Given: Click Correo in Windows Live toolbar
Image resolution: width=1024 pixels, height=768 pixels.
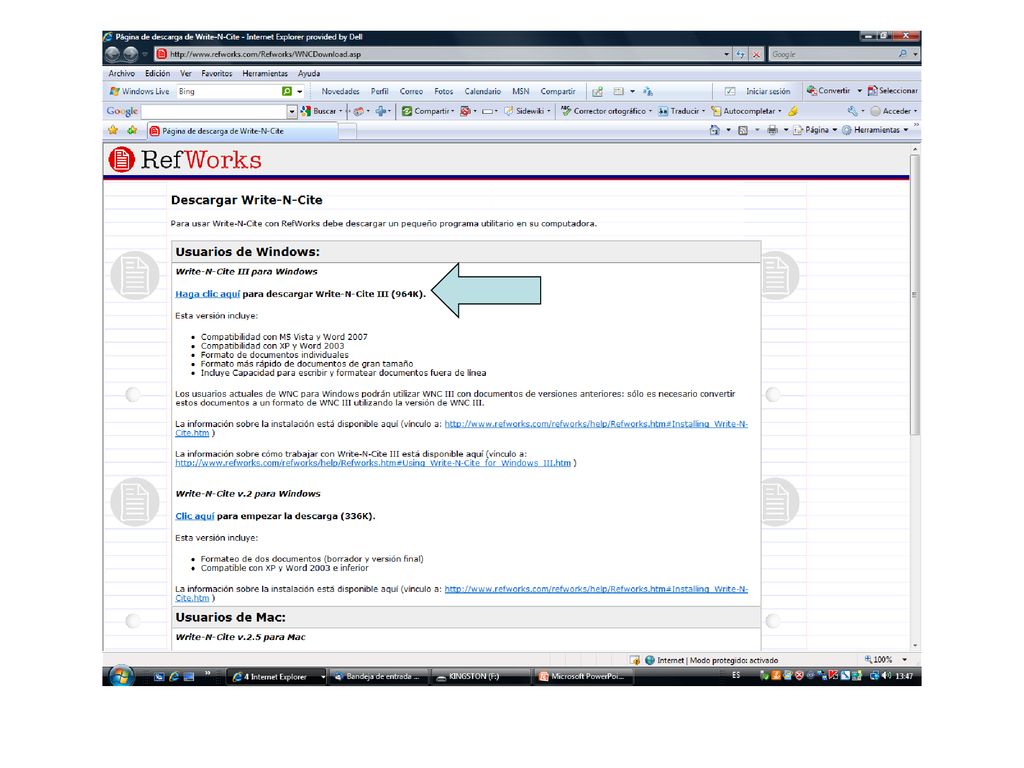Looking at the screenshot, I should click(411, 91).
